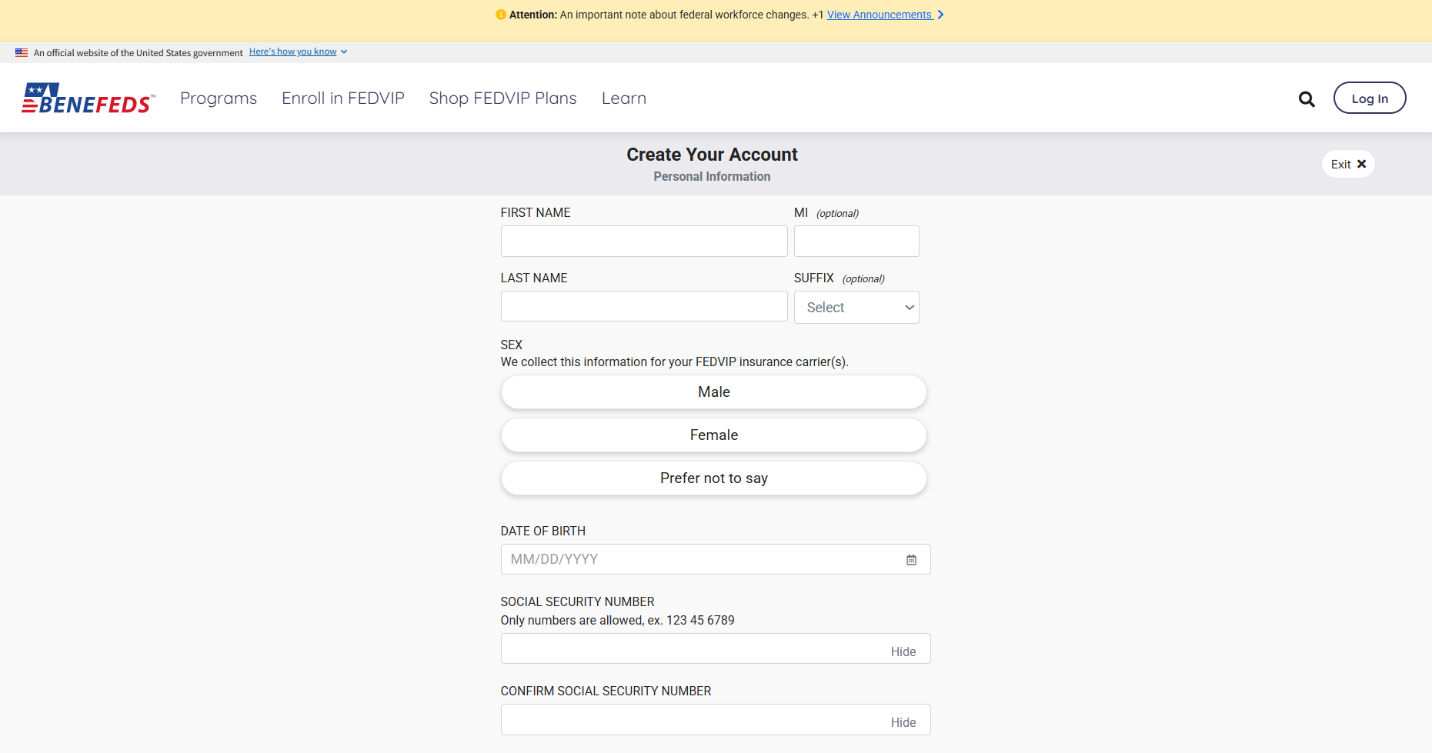Open Enroll in FEDVIP menu
Screen dimensions: 1432x753
(343, 98)
